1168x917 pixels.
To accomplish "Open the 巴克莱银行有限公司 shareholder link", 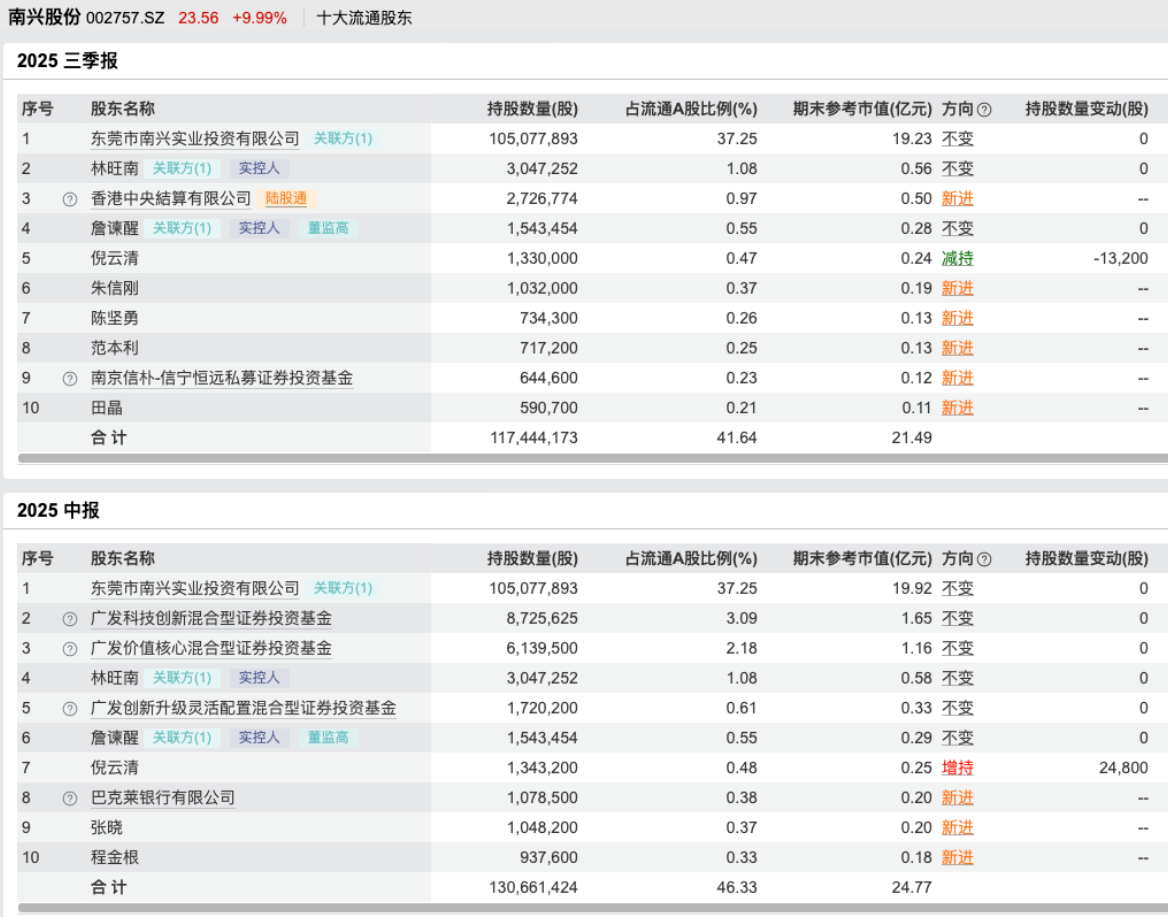I will (163, 798).
